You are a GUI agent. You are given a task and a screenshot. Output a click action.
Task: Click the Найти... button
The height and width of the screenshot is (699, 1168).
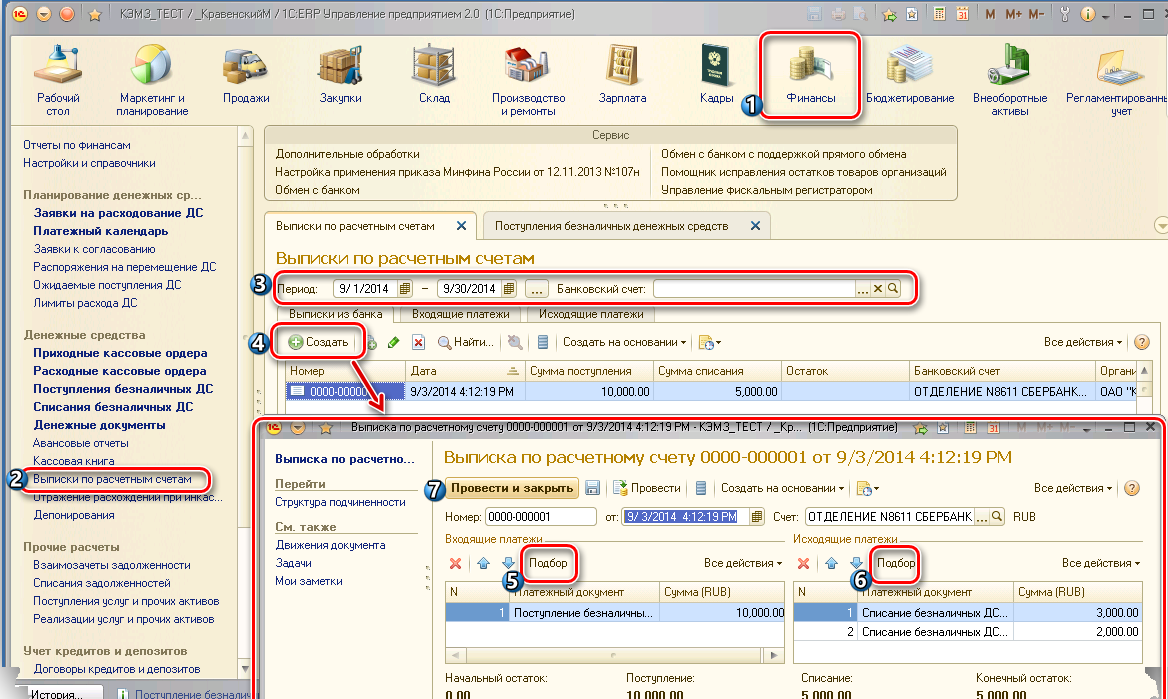pyautogui.click(x=466, y=342)
